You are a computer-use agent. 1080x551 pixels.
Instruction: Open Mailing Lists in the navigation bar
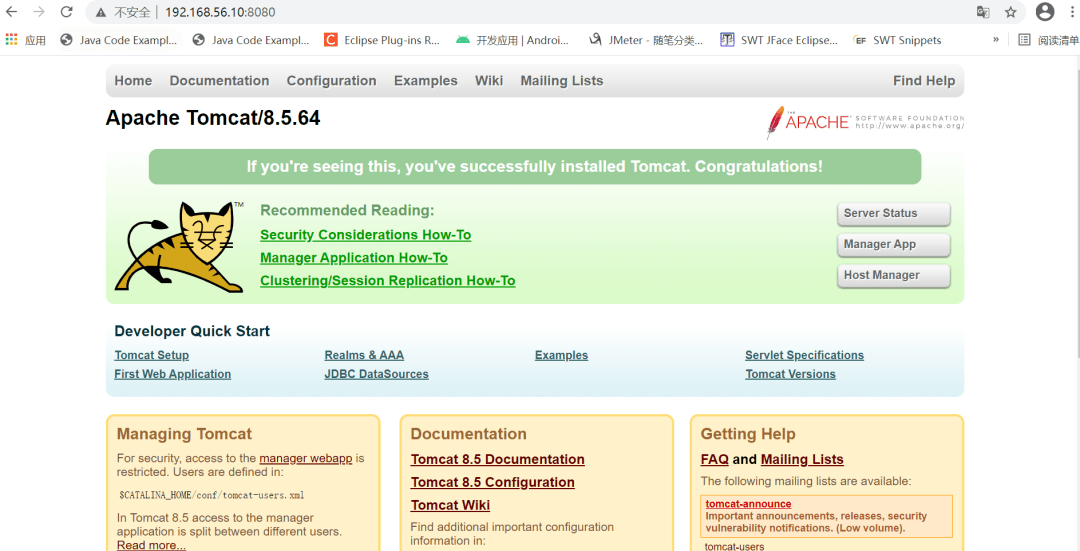(561, 81)
